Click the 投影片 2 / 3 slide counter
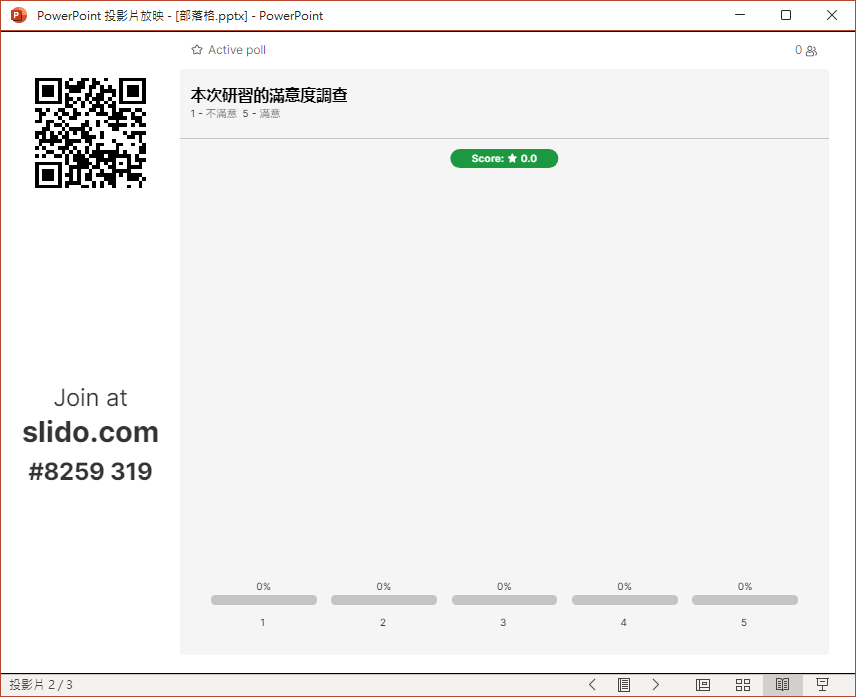Screen dimensions: 856x697 pyautogui.click(x=41, y=684)
